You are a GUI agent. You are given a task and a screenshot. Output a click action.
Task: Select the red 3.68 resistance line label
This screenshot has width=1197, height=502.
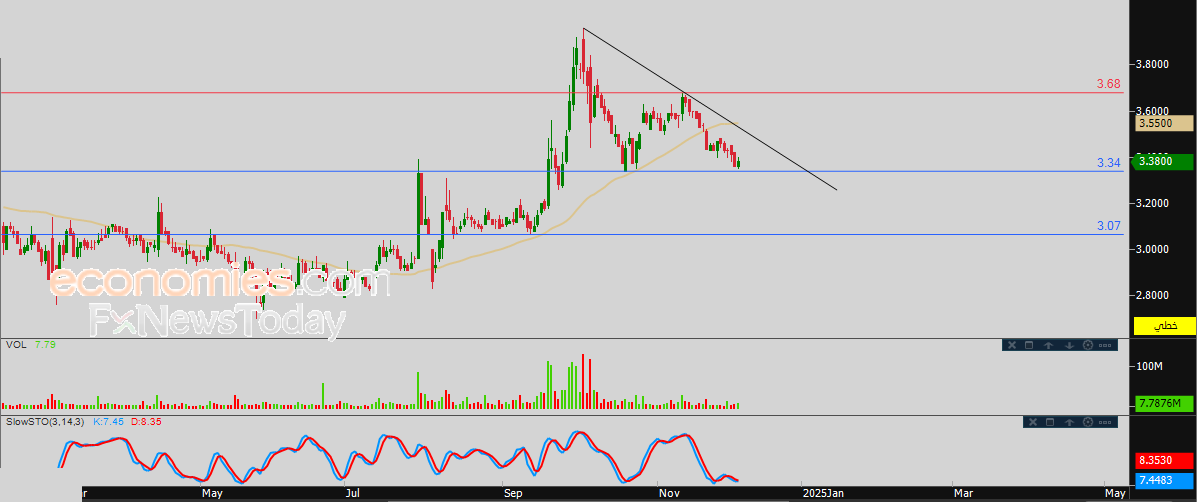point(1109,84)
